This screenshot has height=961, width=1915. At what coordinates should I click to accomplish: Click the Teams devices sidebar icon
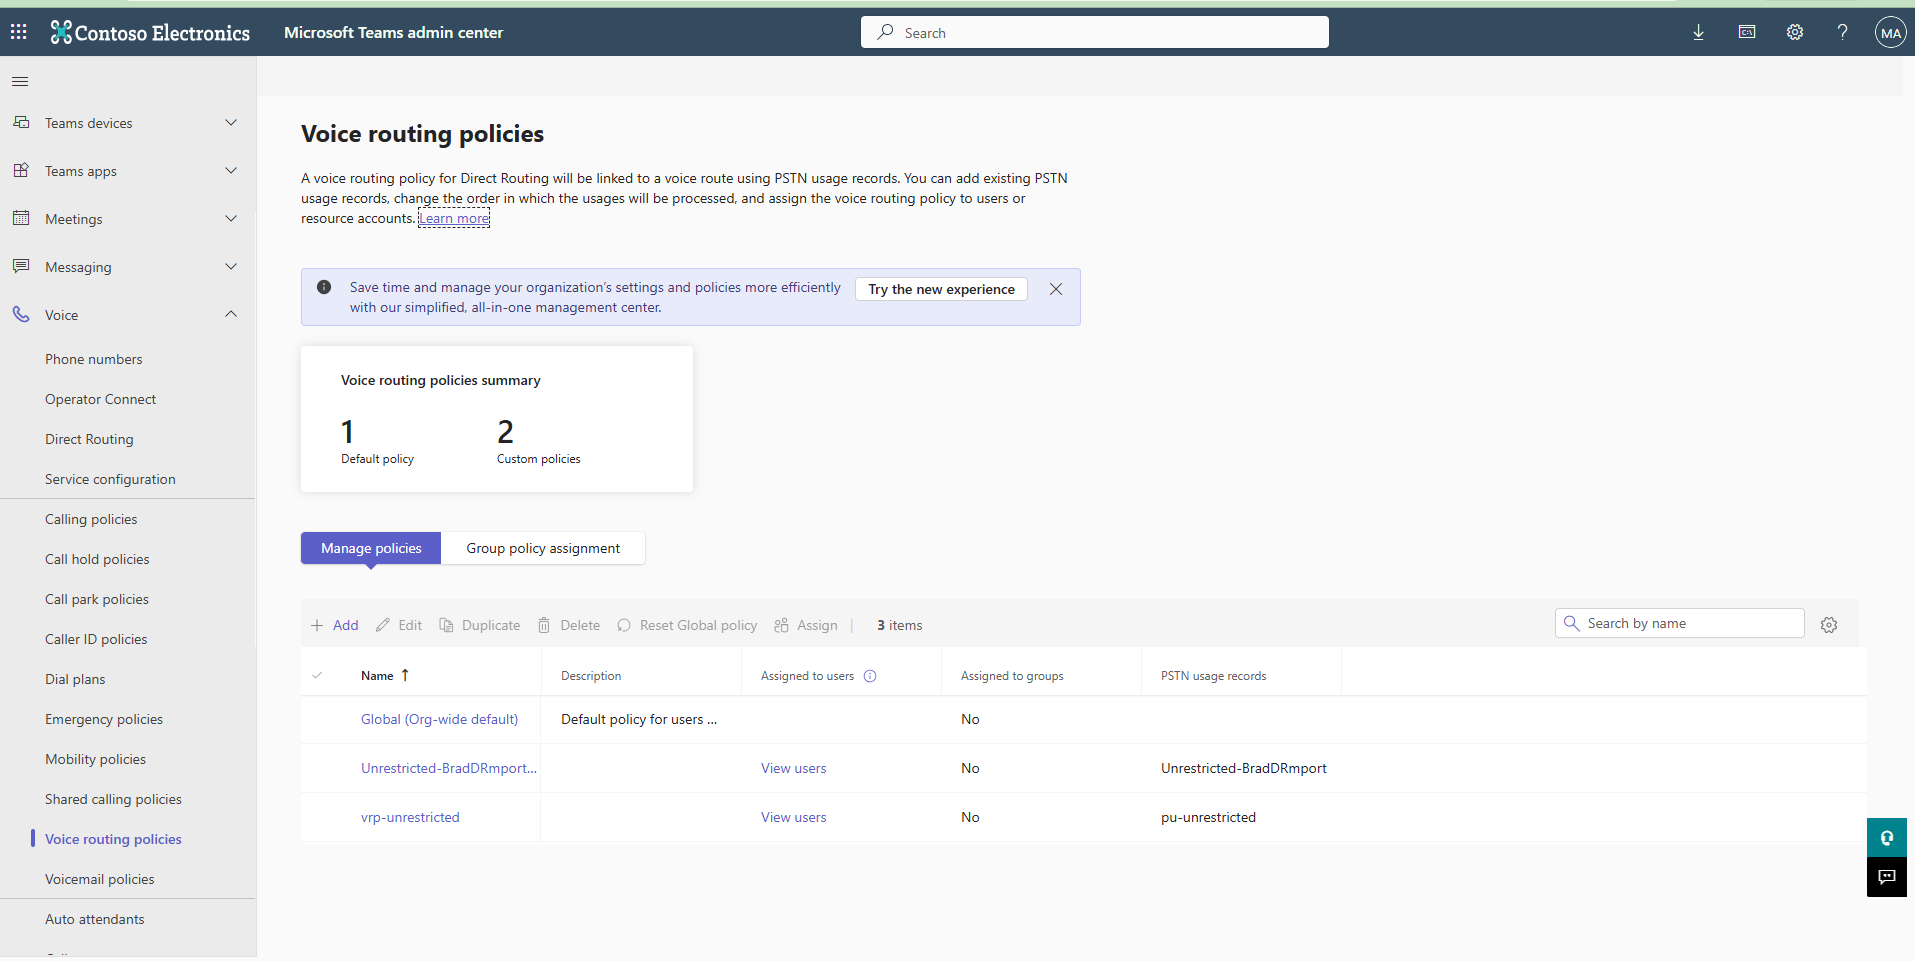[21, 122]
